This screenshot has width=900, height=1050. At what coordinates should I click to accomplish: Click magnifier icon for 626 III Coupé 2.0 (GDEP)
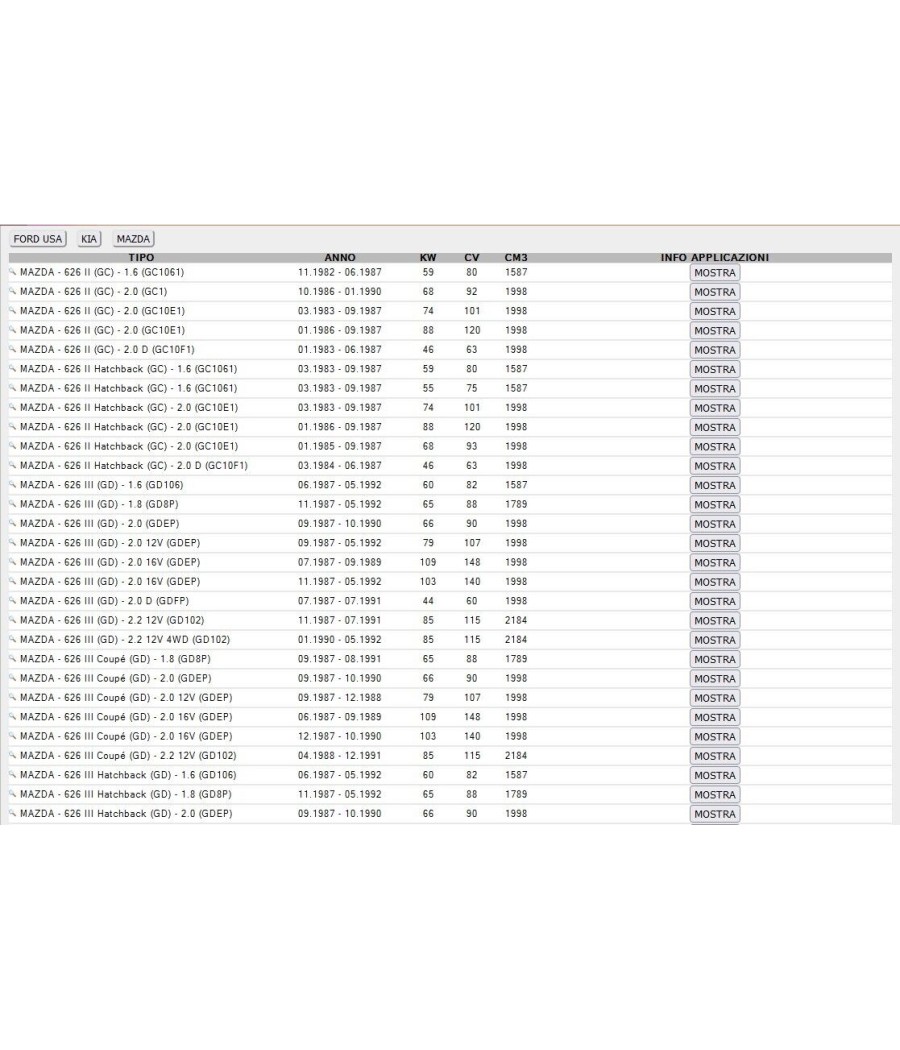tap(13, 678)
